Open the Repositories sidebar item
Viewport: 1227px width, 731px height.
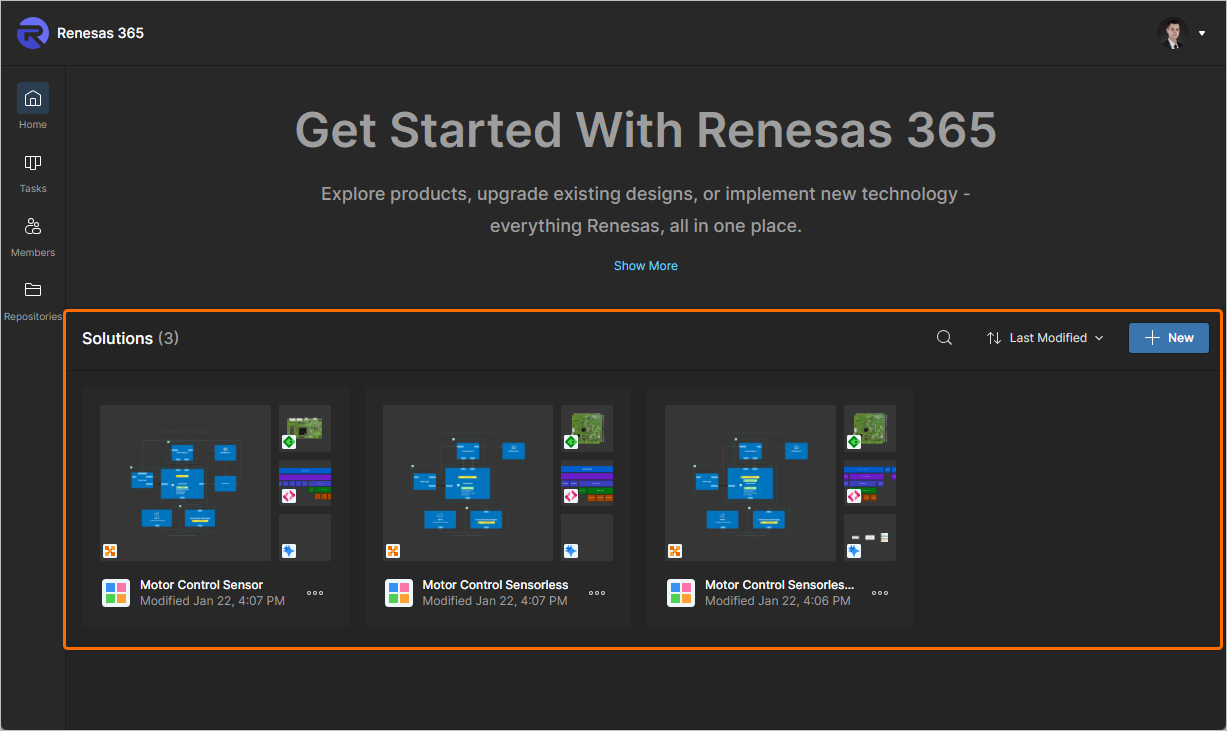tap(33, 300)
